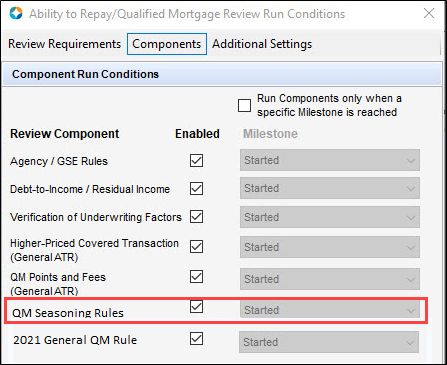Uncheck QM Points and Fees checkbox
Viewport: 447px width, 365px height.
point(196,277)
